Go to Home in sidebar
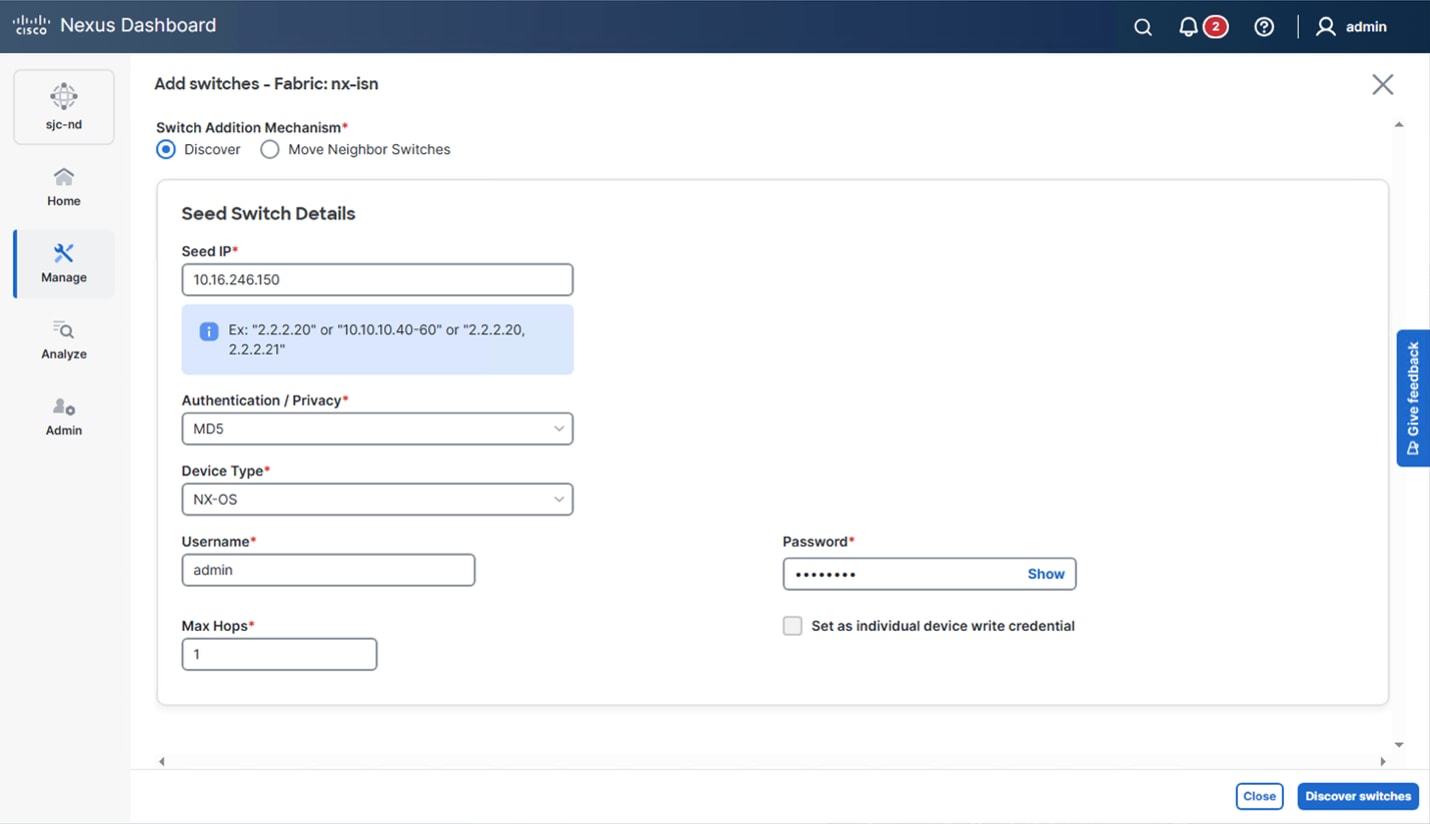The height and width of the screenshot is (824, 1430). pyautogui.click(x=64, y=187)
